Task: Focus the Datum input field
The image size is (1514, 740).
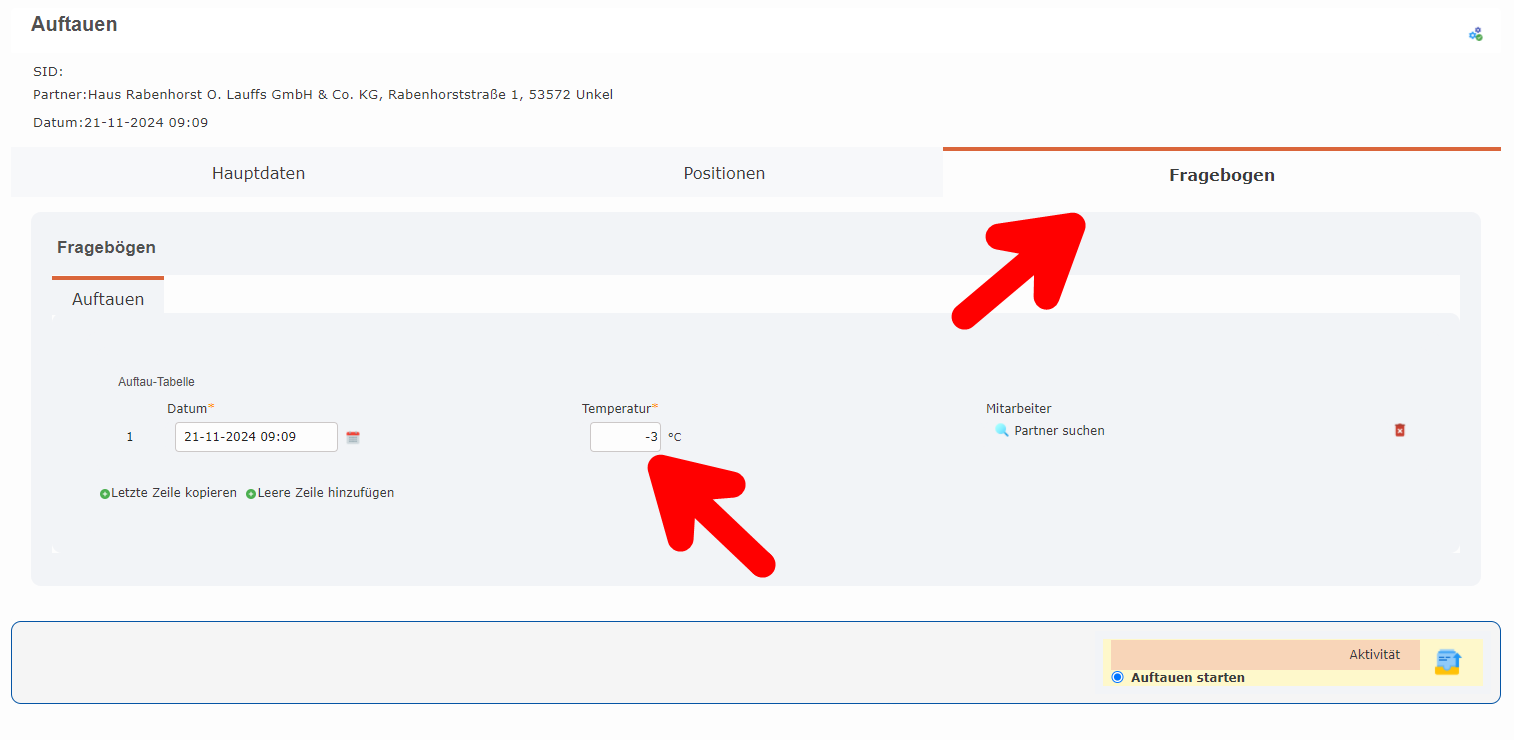Action: tap(256, 437)
